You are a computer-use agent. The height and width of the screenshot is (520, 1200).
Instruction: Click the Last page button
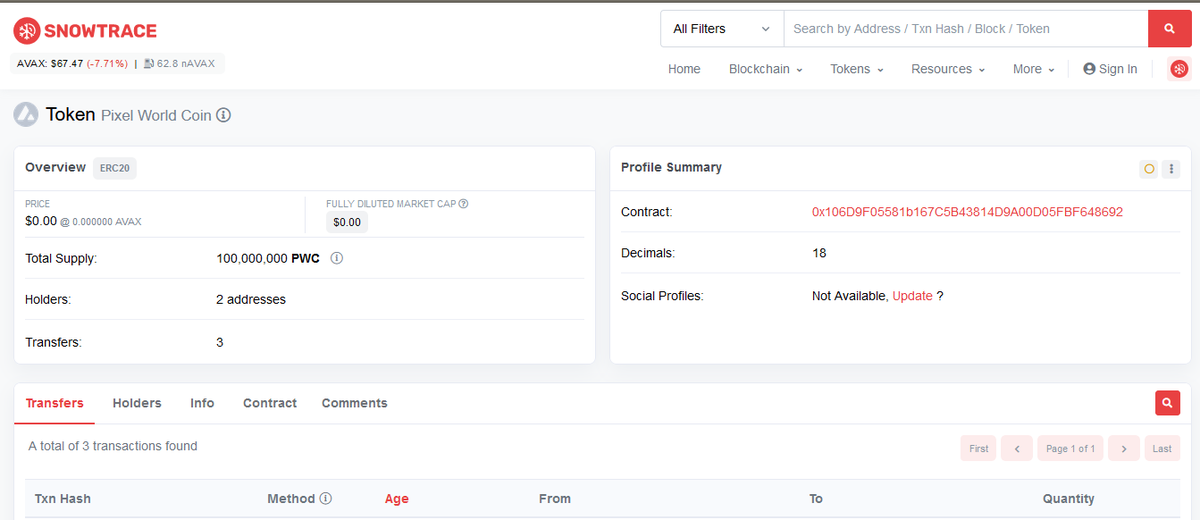1162,449
